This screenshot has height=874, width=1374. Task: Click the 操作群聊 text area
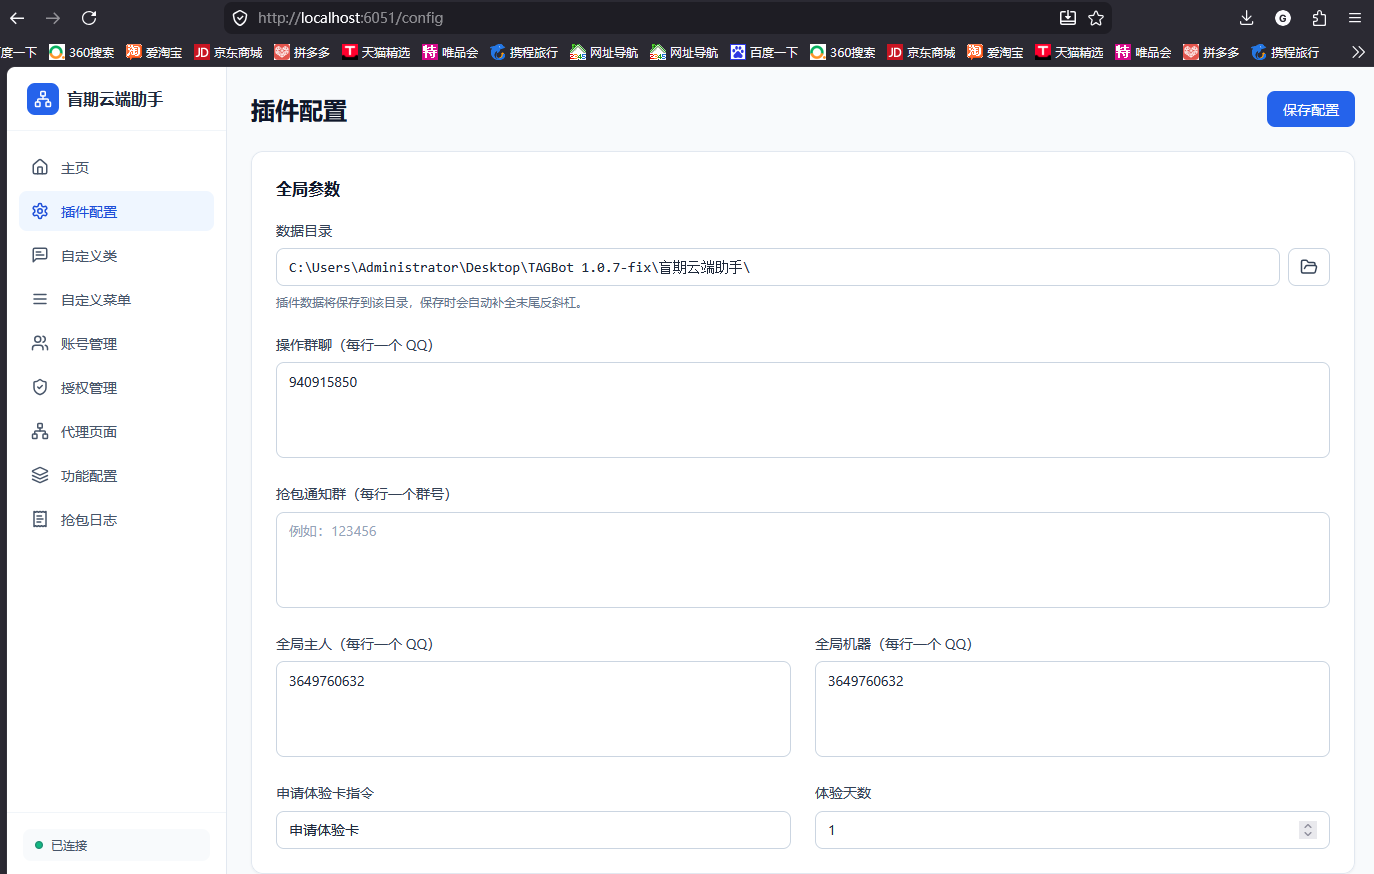803,410
